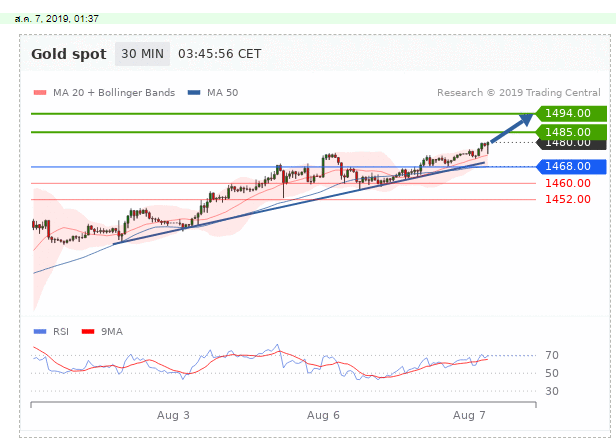Screen dimensions: 616x447
Task: Click the MA 50 legend label
Action: [222, 93]
